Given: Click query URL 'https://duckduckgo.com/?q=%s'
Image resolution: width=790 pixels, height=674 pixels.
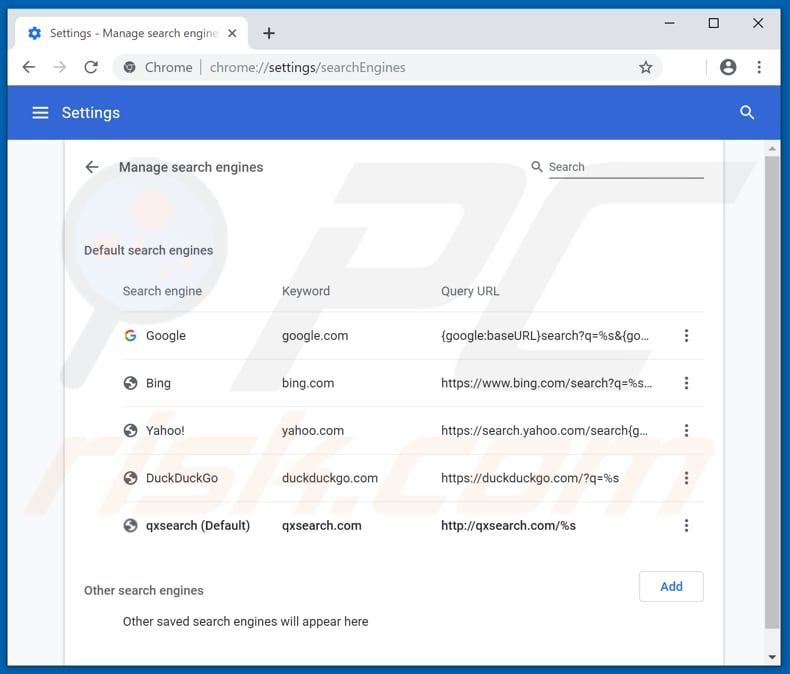Looking at the screenshot, I should point(530,478).
